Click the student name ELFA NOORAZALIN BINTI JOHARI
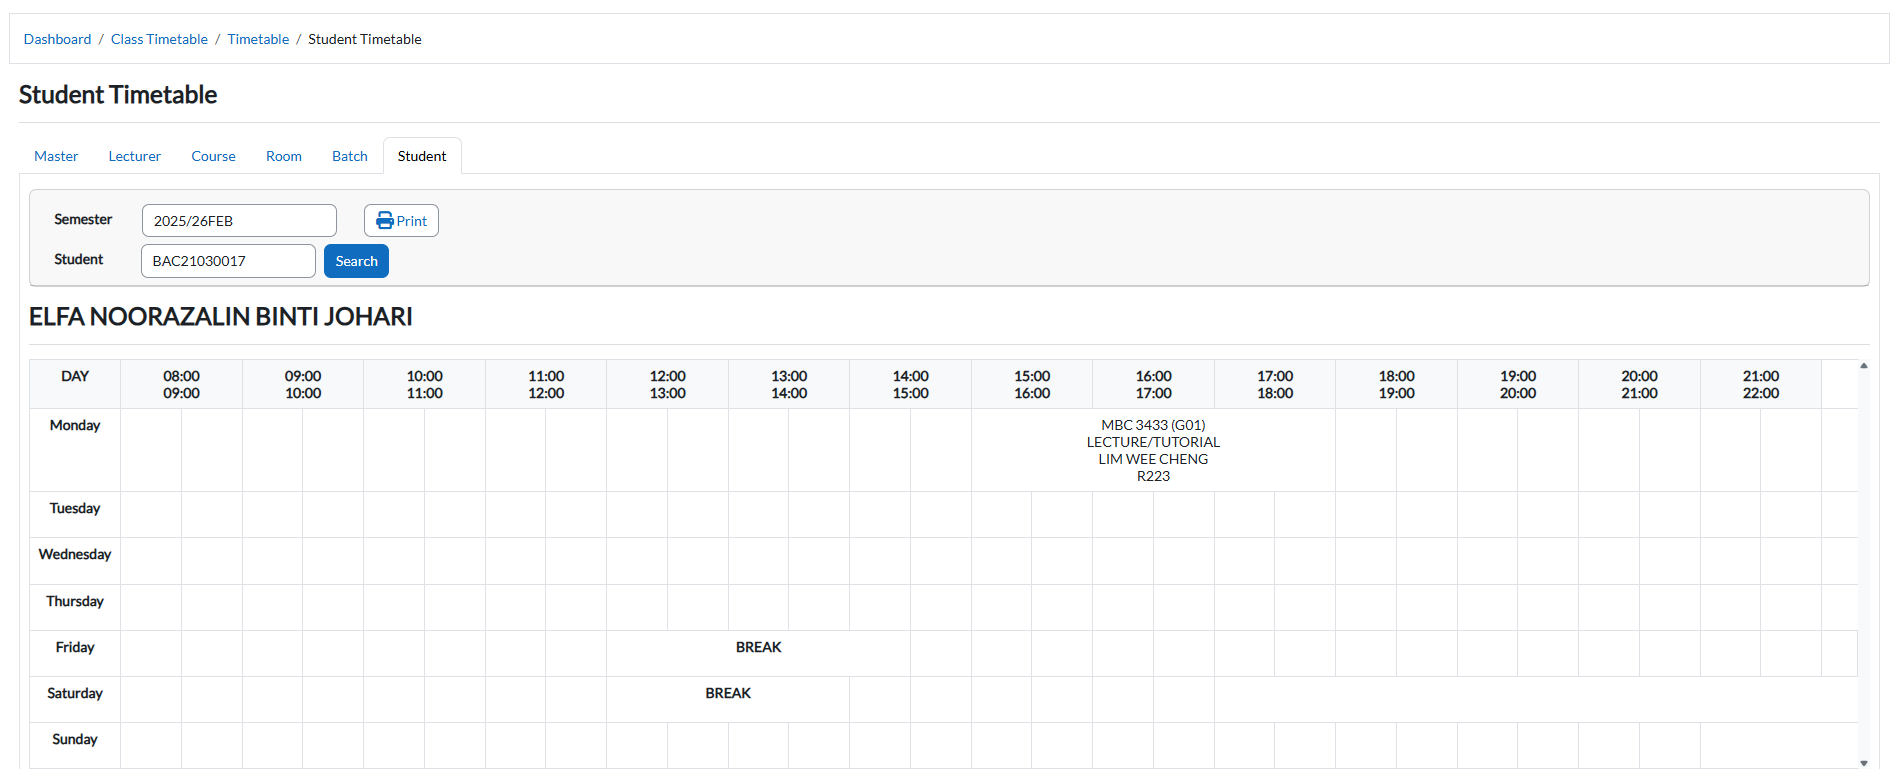The image size is (1891, 769). point(221,316)
